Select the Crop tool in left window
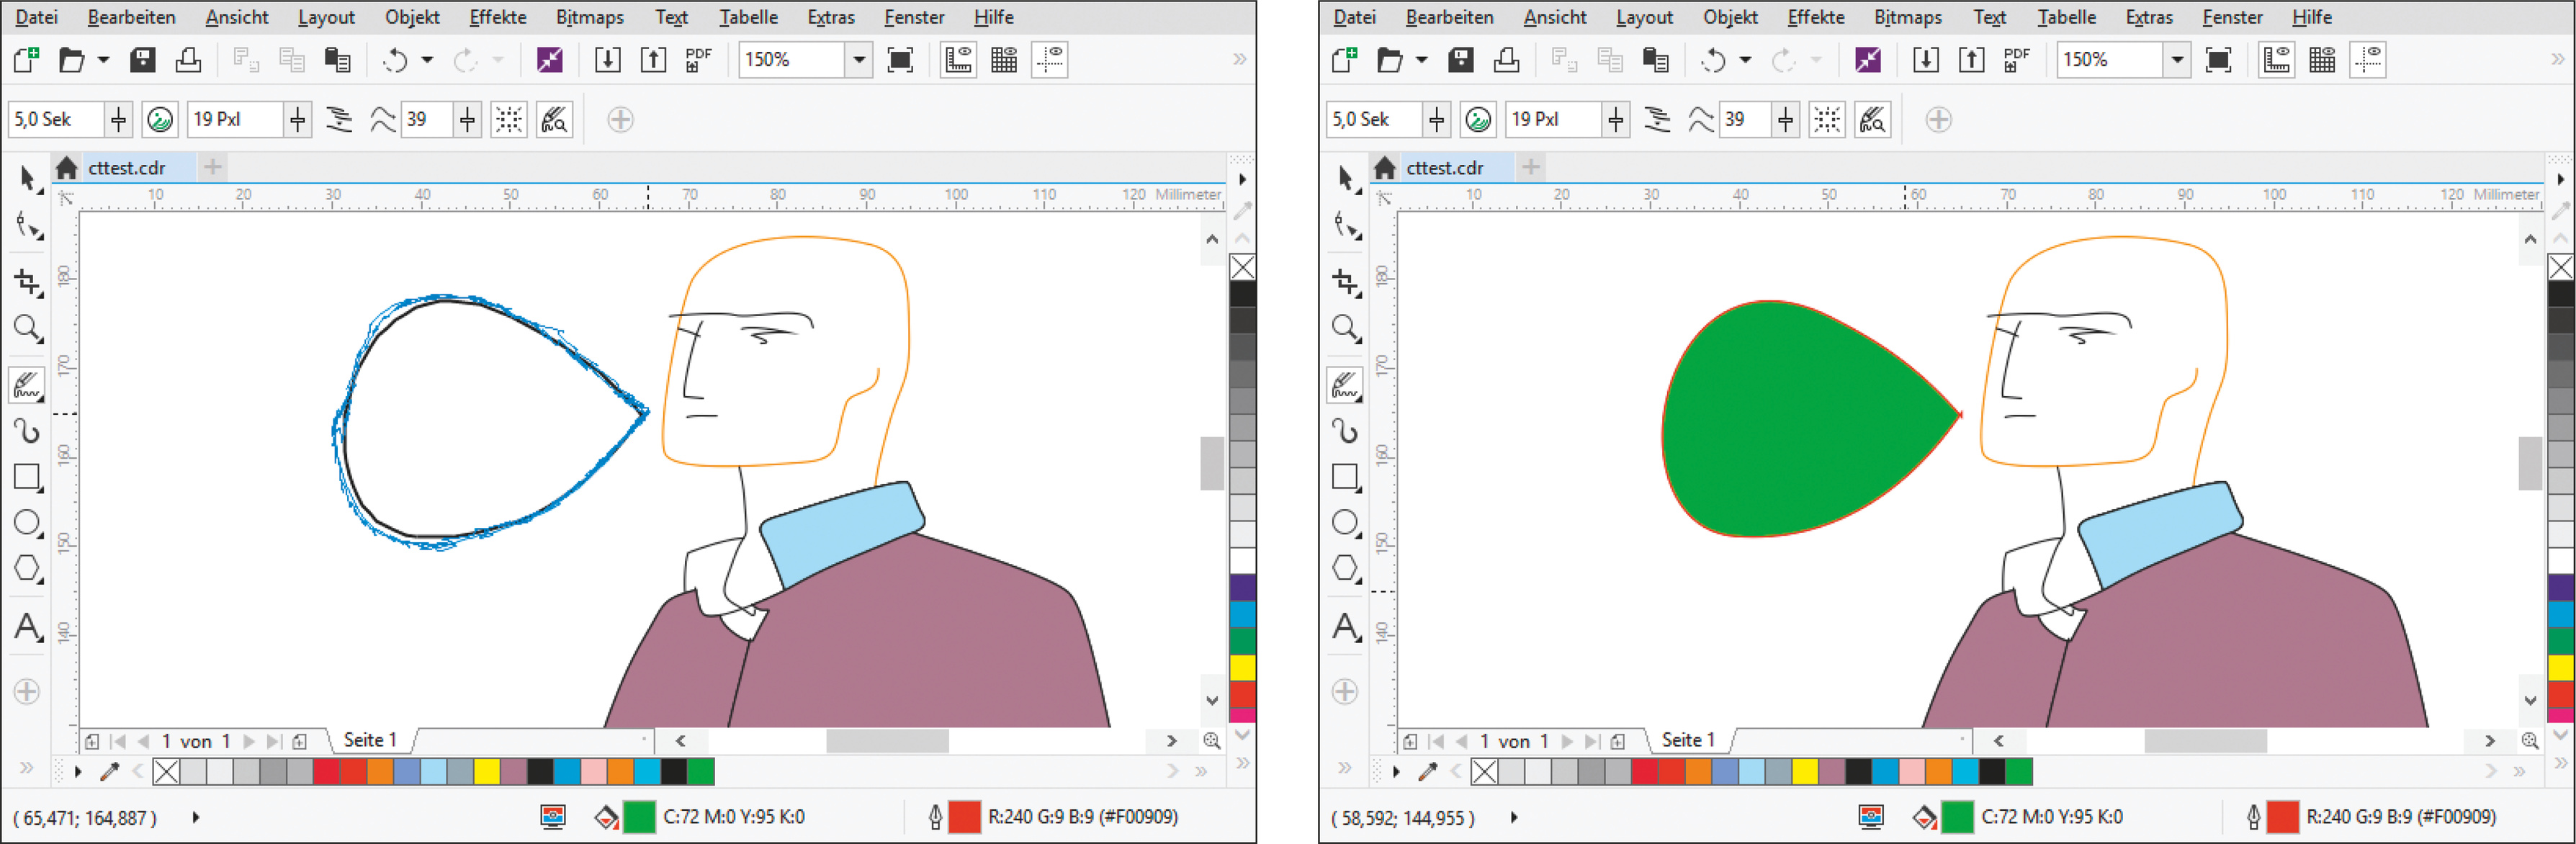The width and height of the screenshot is (2576, 844). [x=27, y=282]
